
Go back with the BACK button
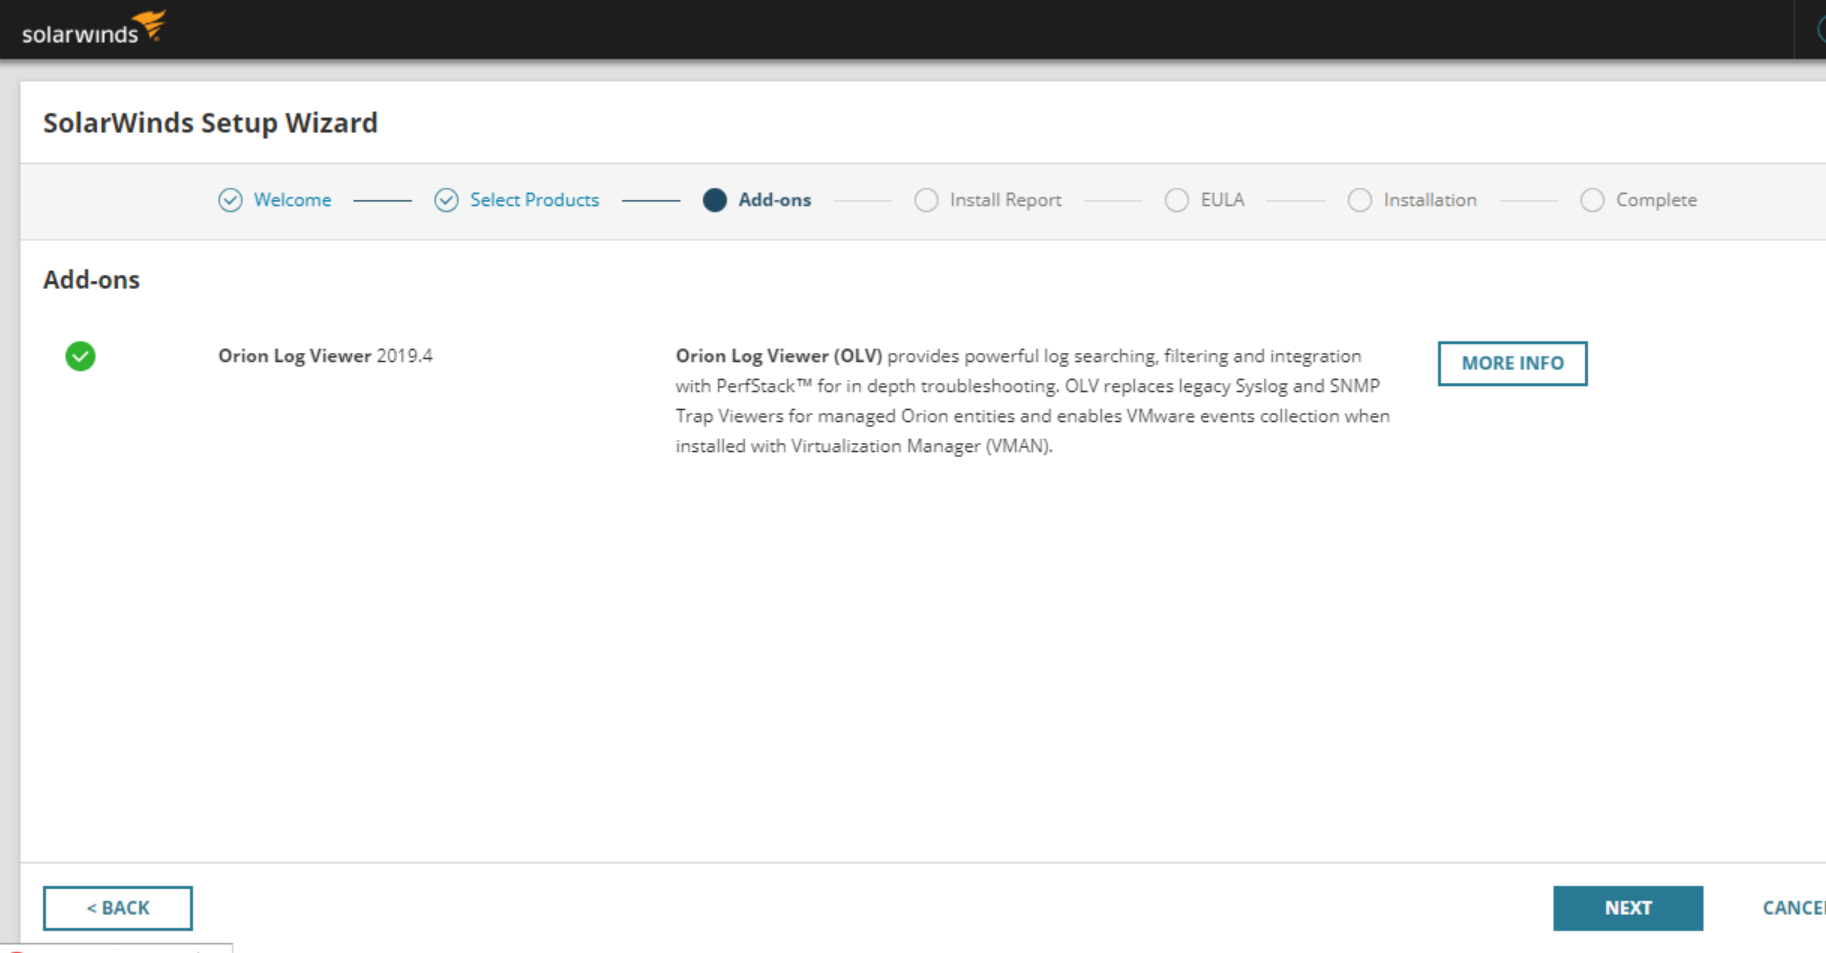118,908
